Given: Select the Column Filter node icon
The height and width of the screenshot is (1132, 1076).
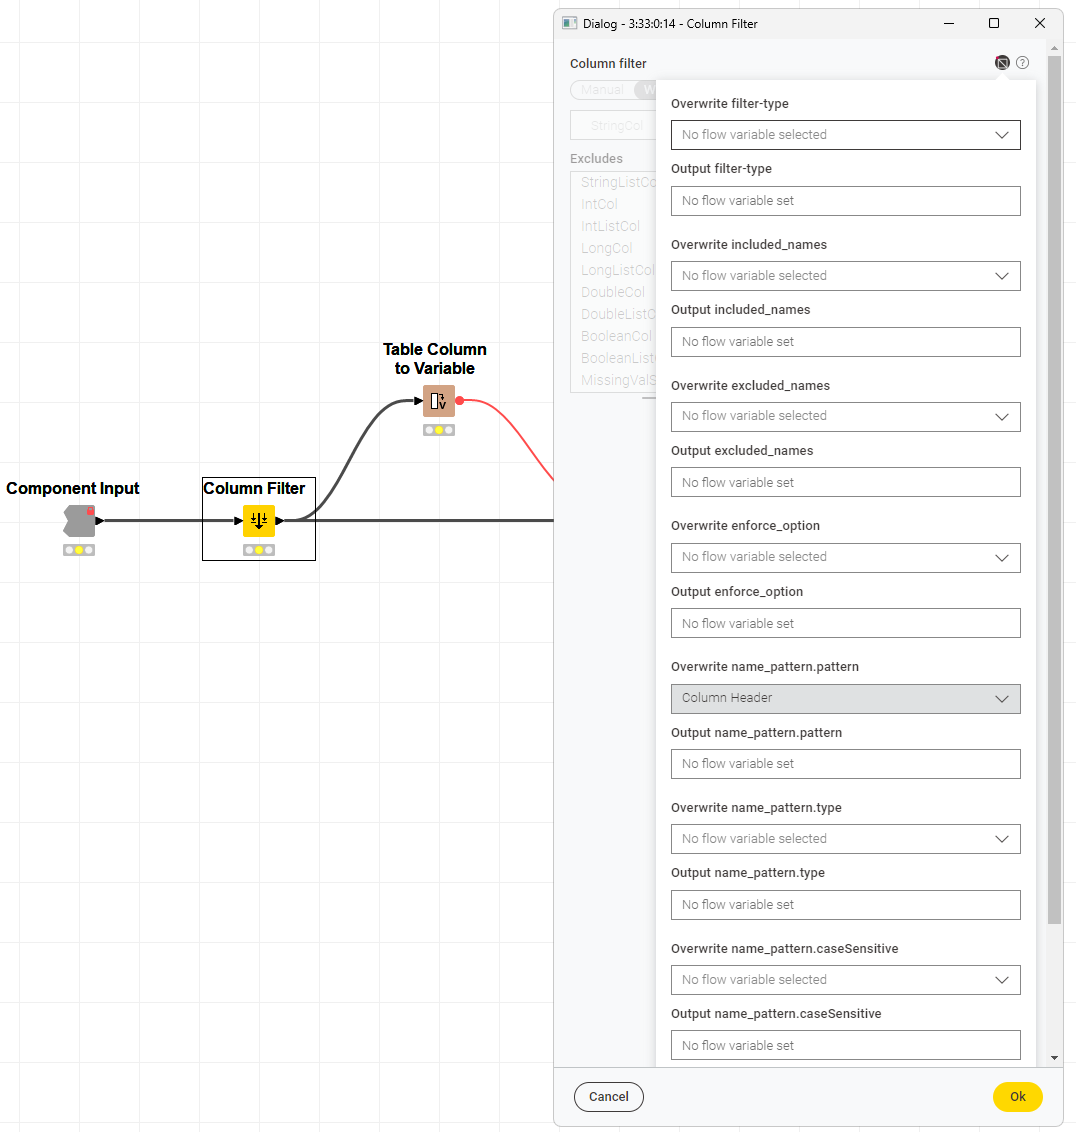Looking at the screenshot, I should (259, 521).
